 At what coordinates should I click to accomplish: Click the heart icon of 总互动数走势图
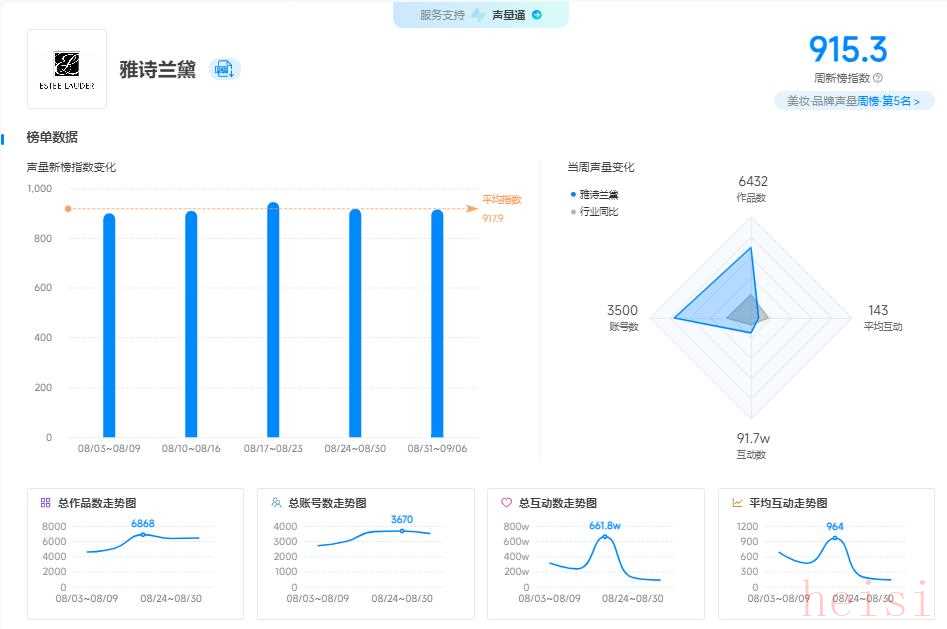(507, 503)
